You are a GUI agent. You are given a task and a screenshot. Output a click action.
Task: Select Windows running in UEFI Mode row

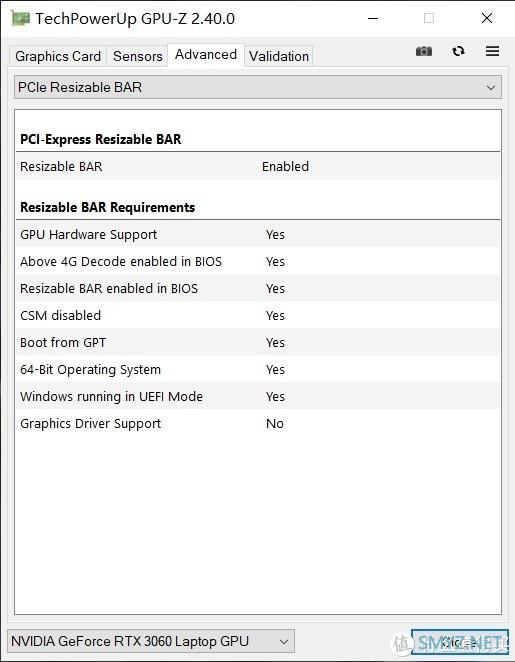[258, 396]
